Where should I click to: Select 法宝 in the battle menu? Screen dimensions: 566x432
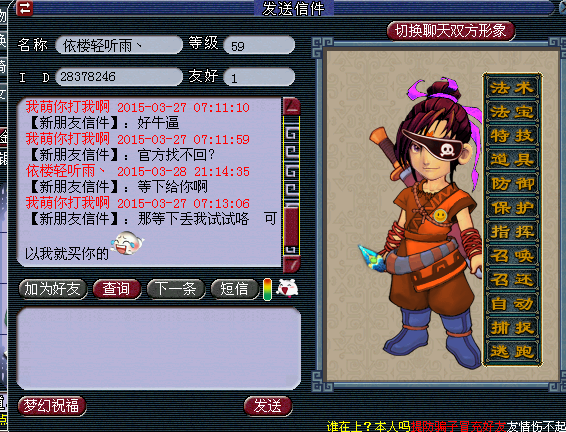(x=512, y=112)
